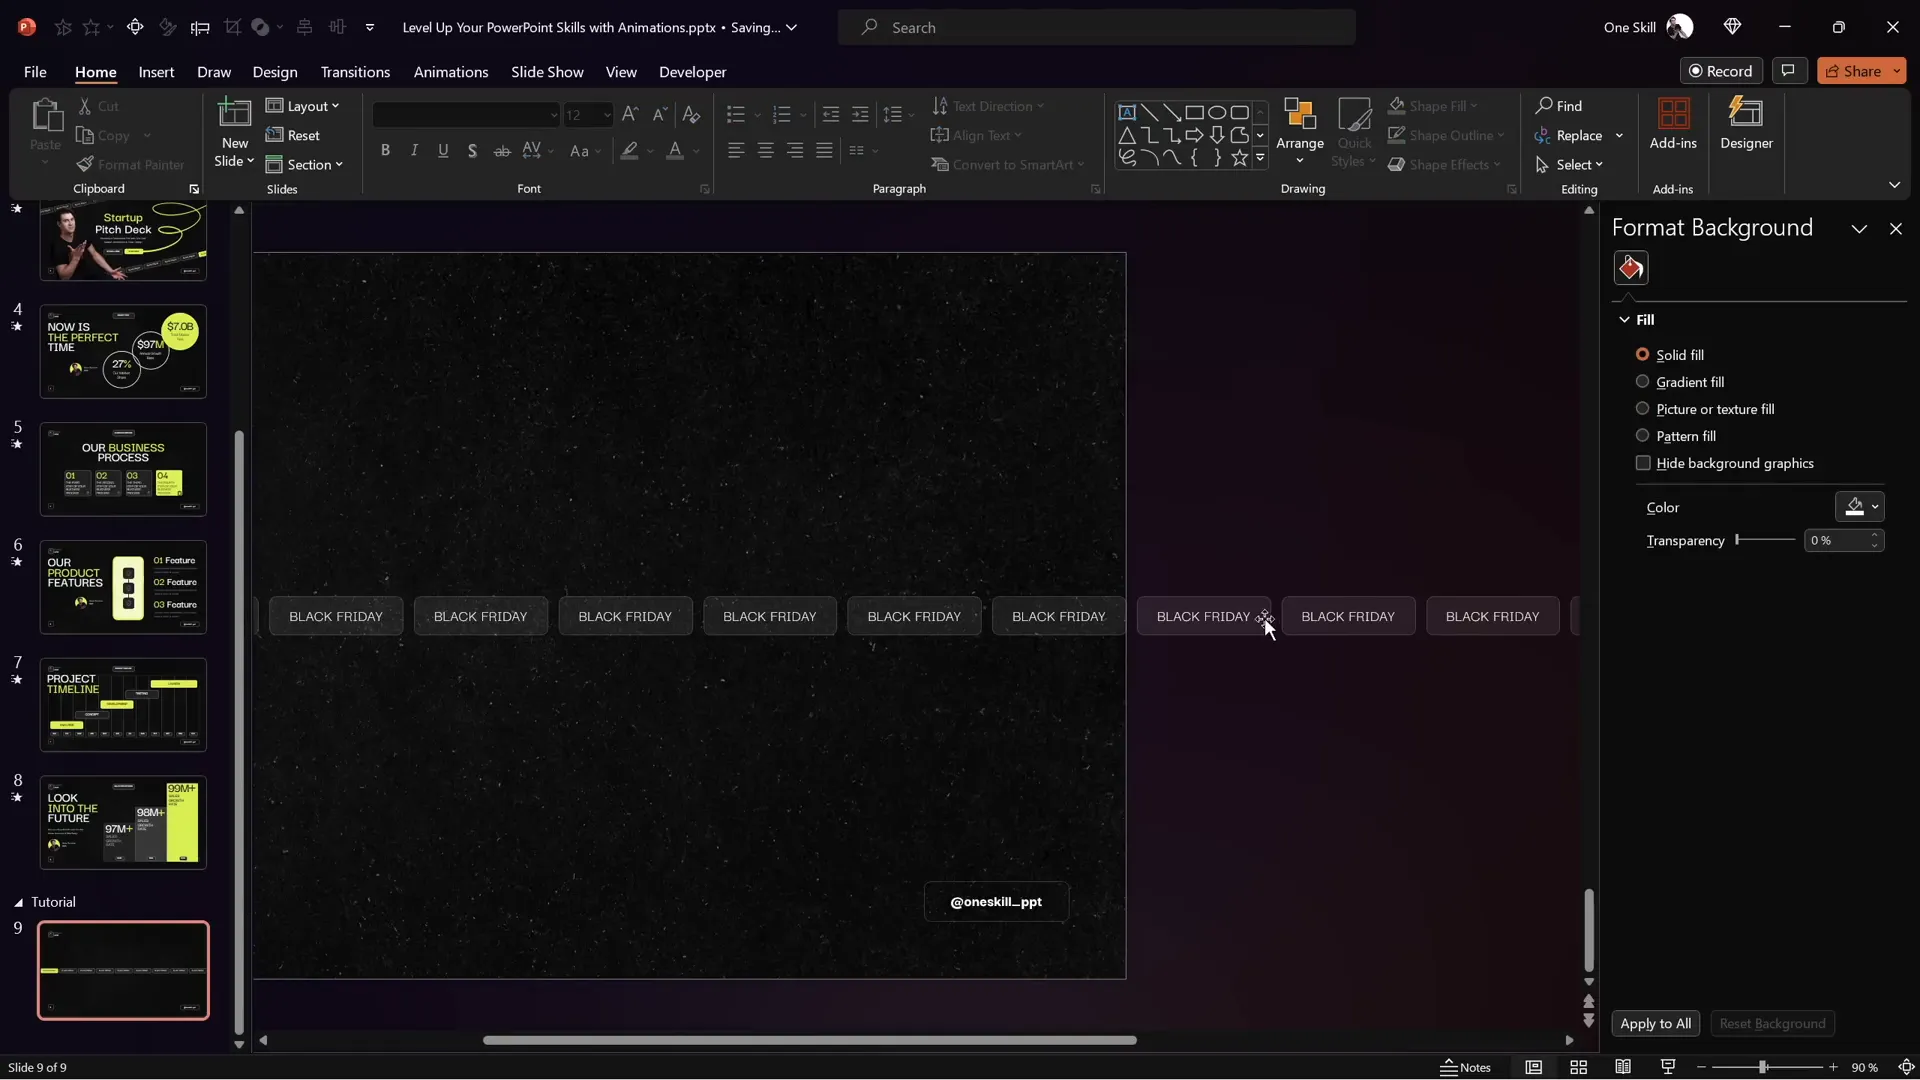Click the Justify paragraph icon
The width and height of the screenshot is (1920, 1080).
pos(824,151)
